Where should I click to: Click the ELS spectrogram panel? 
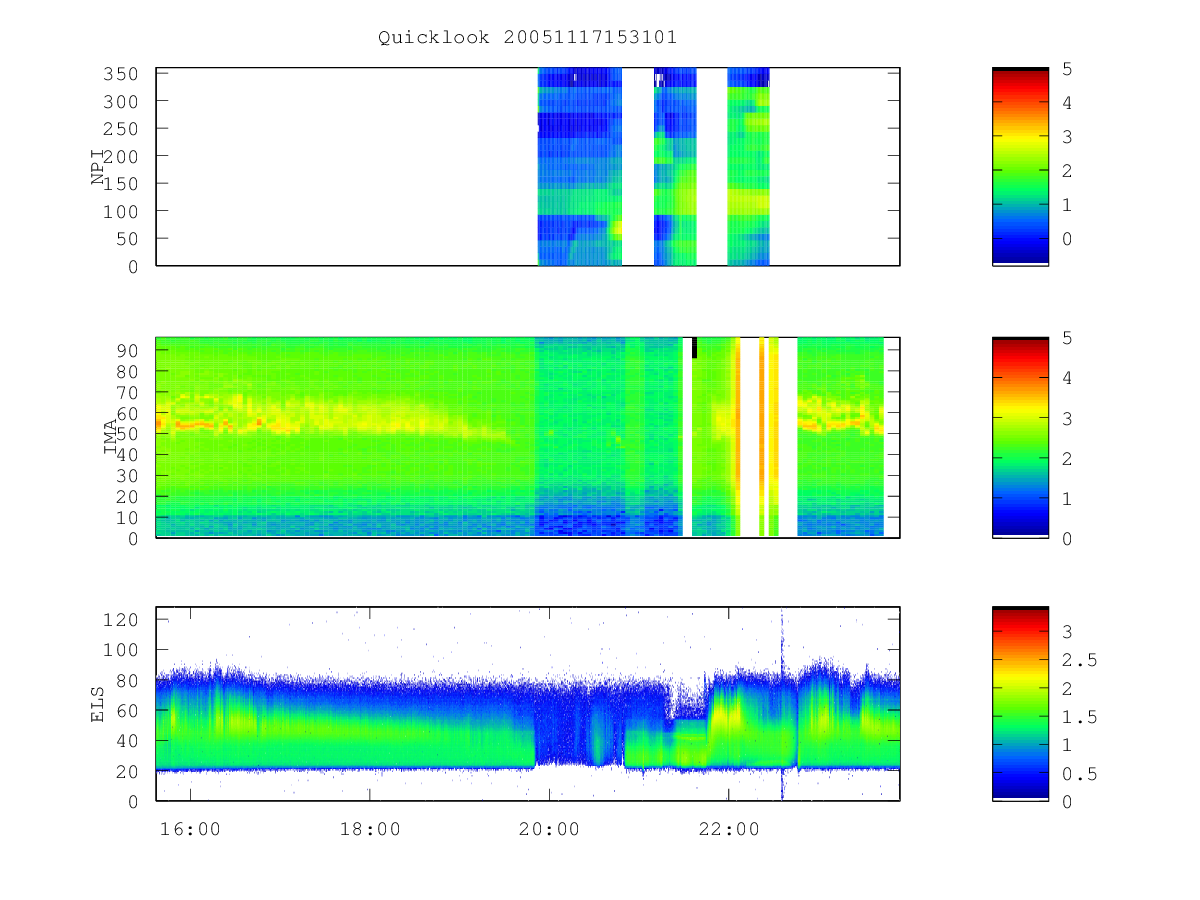528,704
